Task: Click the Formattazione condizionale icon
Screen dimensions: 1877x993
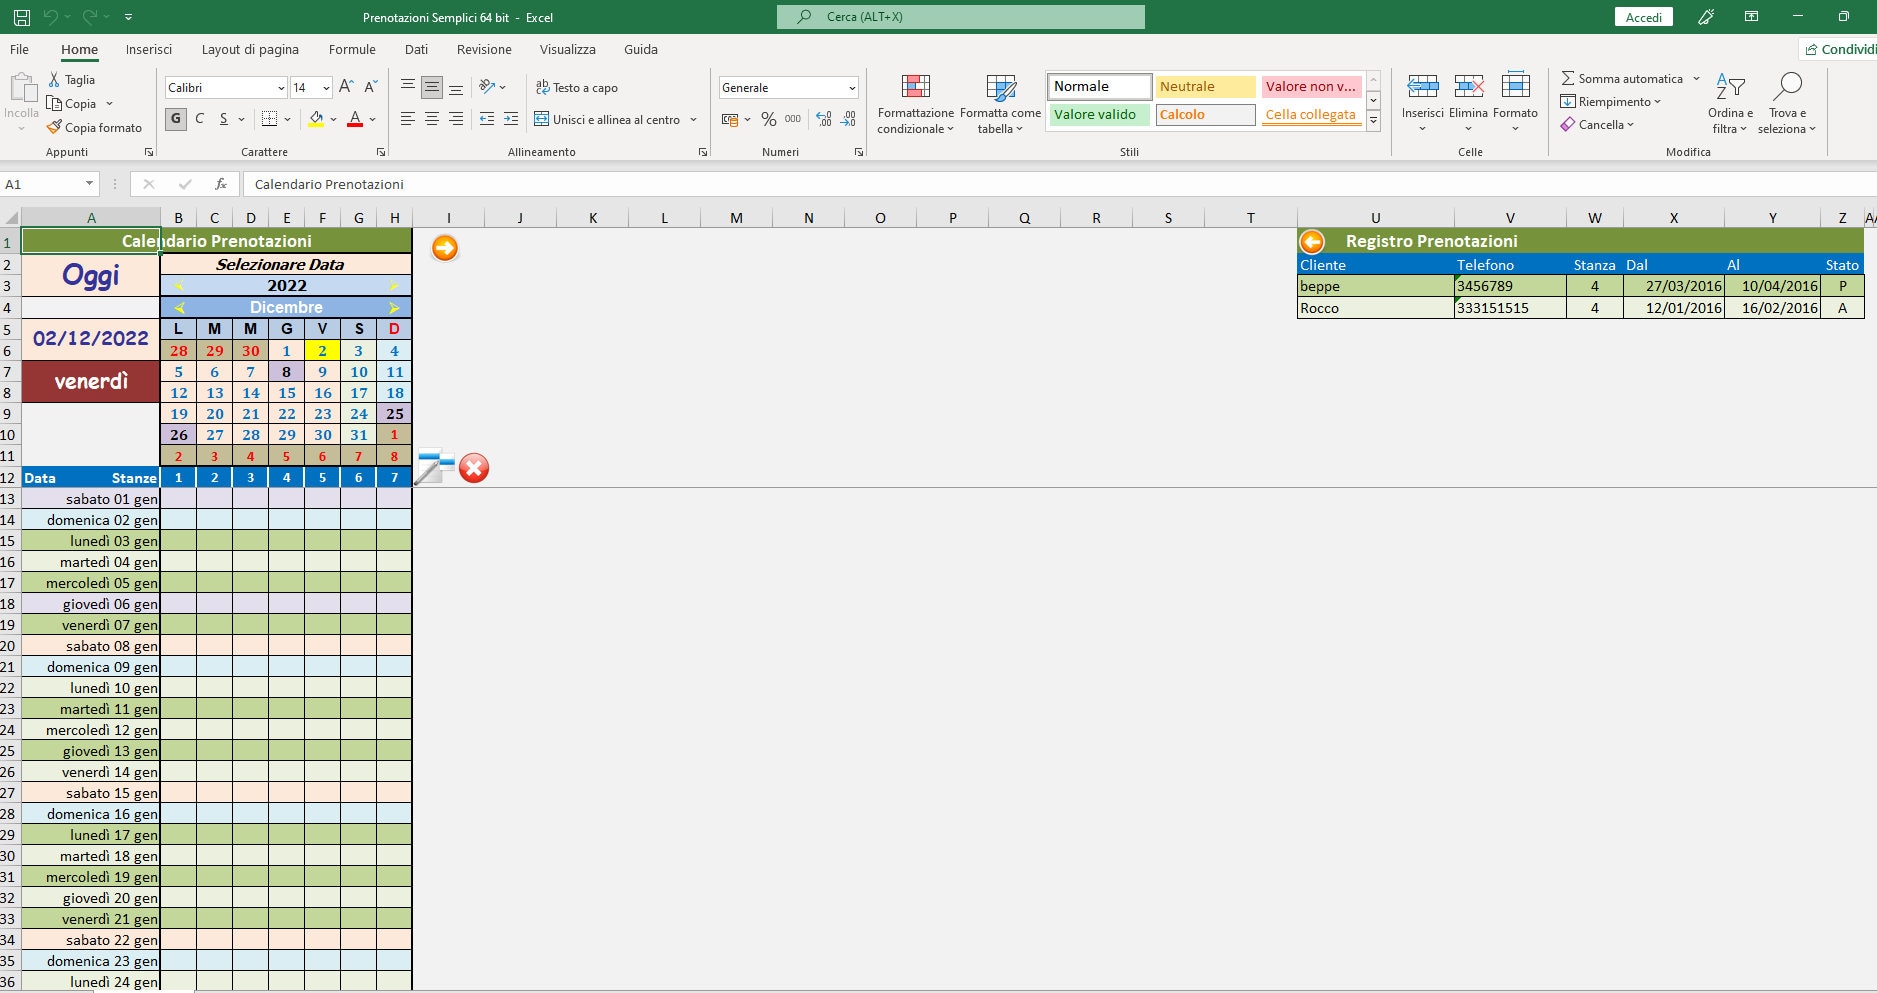Action: [915, 88]
